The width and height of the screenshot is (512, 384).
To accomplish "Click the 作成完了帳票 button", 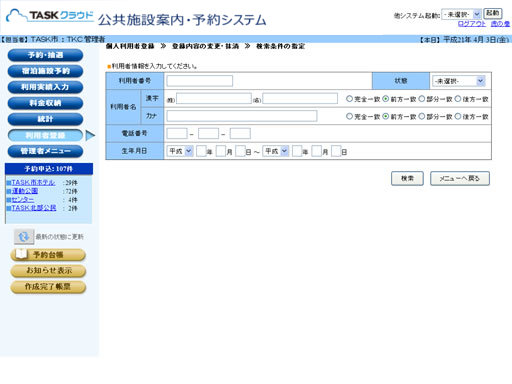I will tap(48, 287).
